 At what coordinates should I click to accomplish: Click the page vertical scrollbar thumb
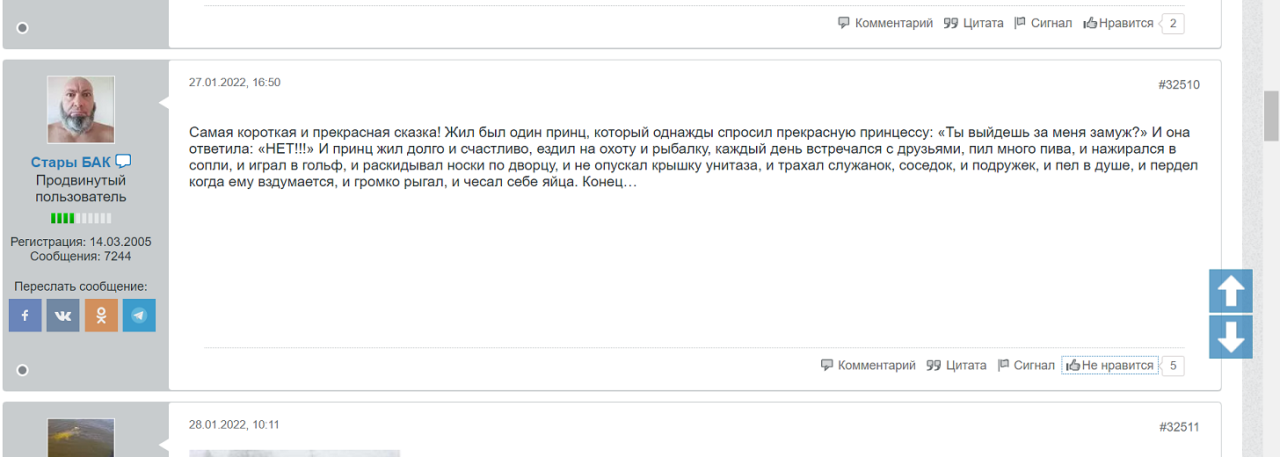tap(1271, 115)
